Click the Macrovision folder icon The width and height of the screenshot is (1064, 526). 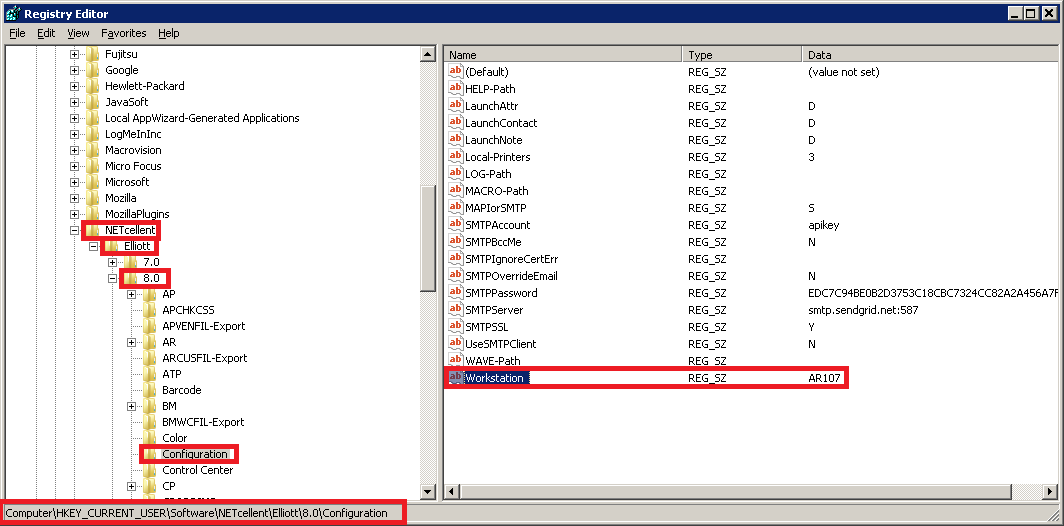pos(93,150)
